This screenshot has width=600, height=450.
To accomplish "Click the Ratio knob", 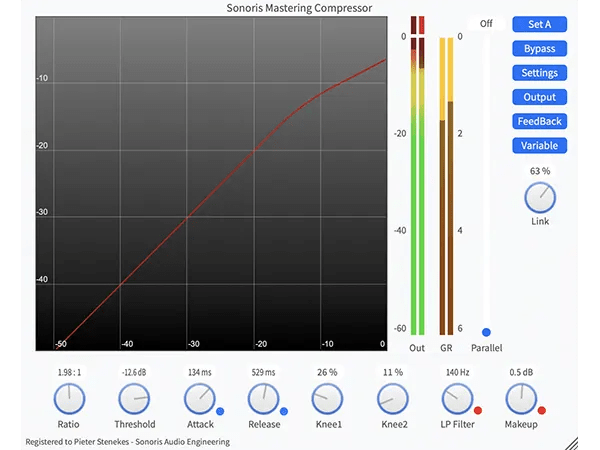I will tap(69, 399).
